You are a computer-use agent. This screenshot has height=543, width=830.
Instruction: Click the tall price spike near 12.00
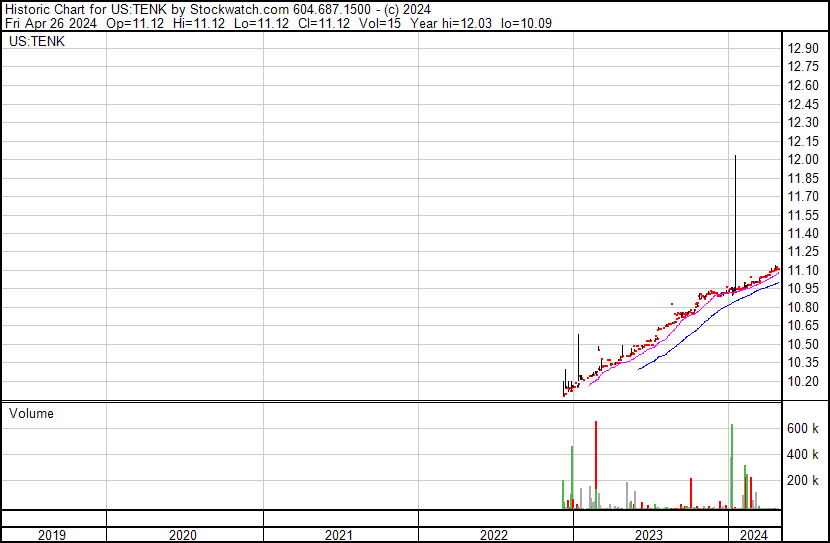click(736, 220)
